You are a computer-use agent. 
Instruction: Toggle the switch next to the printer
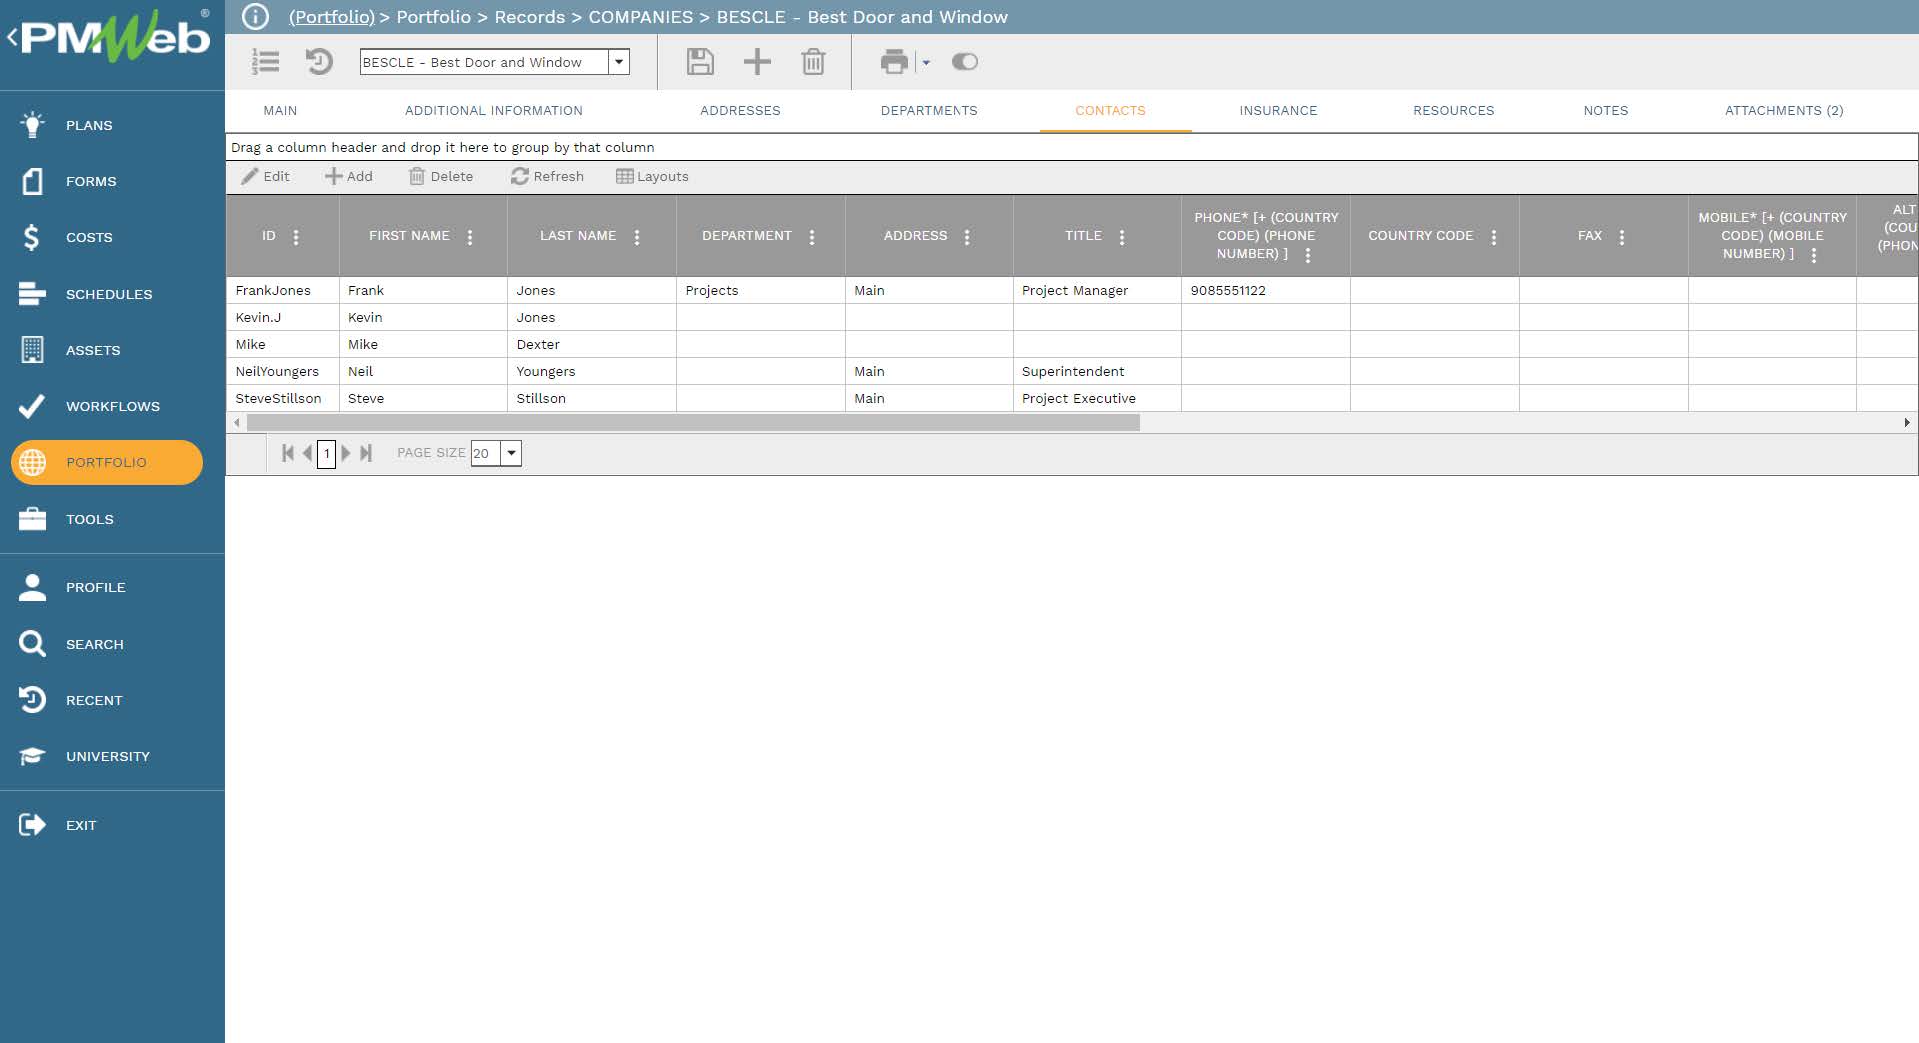tap(964, 62)
